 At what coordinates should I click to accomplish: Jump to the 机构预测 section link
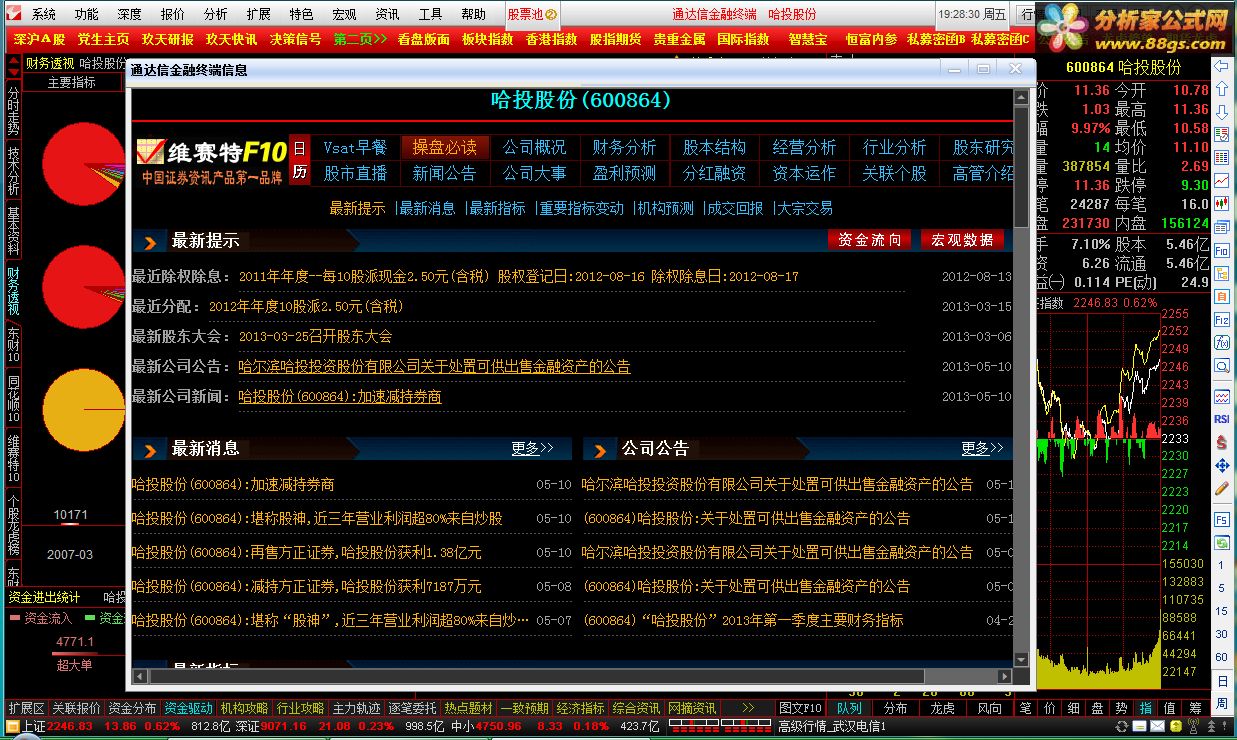point(665,208)
